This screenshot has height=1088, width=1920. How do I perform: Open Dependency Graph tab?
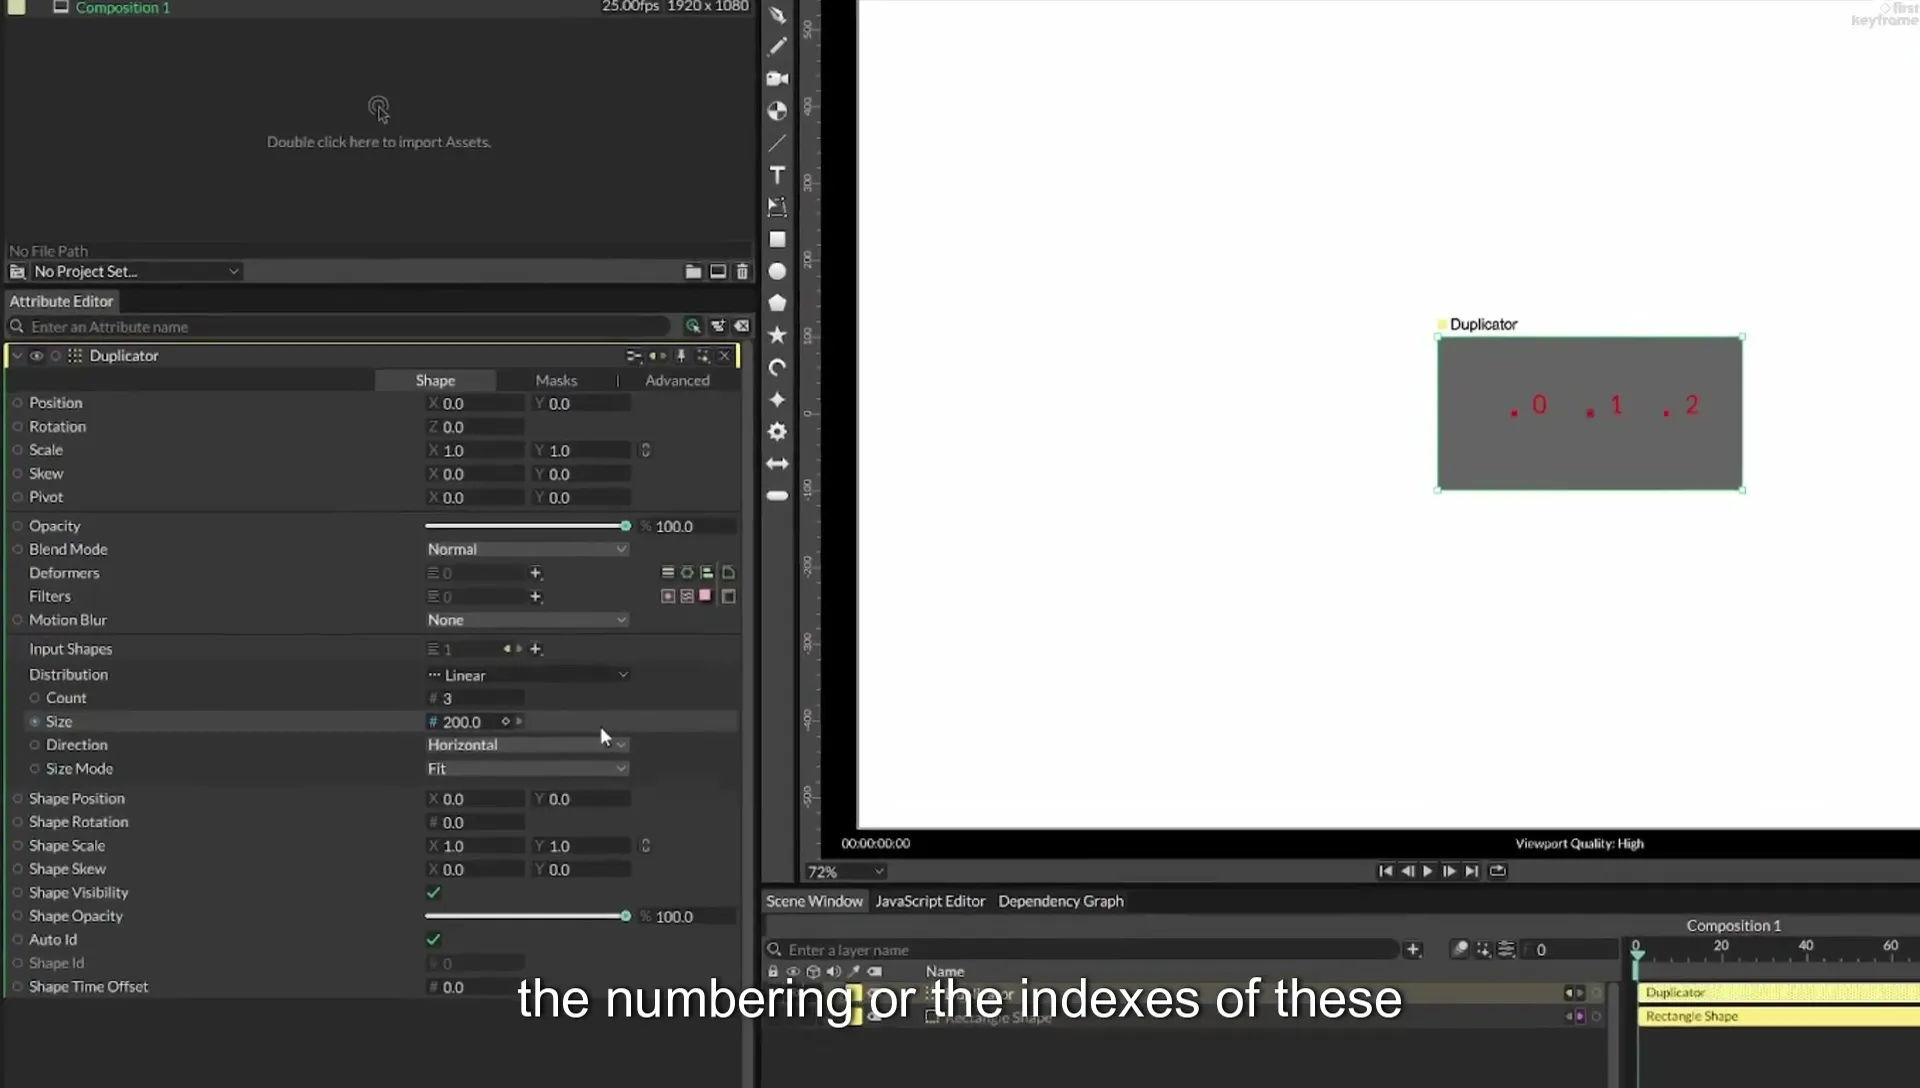[1060, 901]
